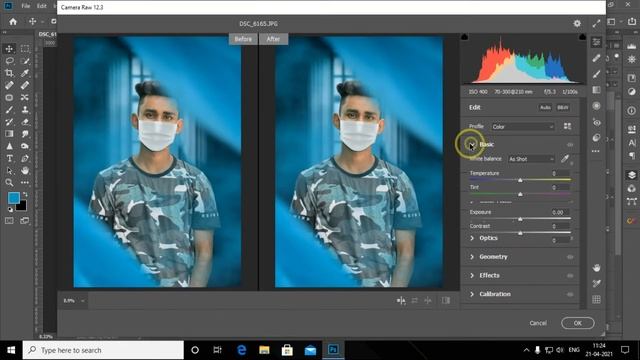Click the Cancel button
Screen dimensions: 640x360
point(538,323)
